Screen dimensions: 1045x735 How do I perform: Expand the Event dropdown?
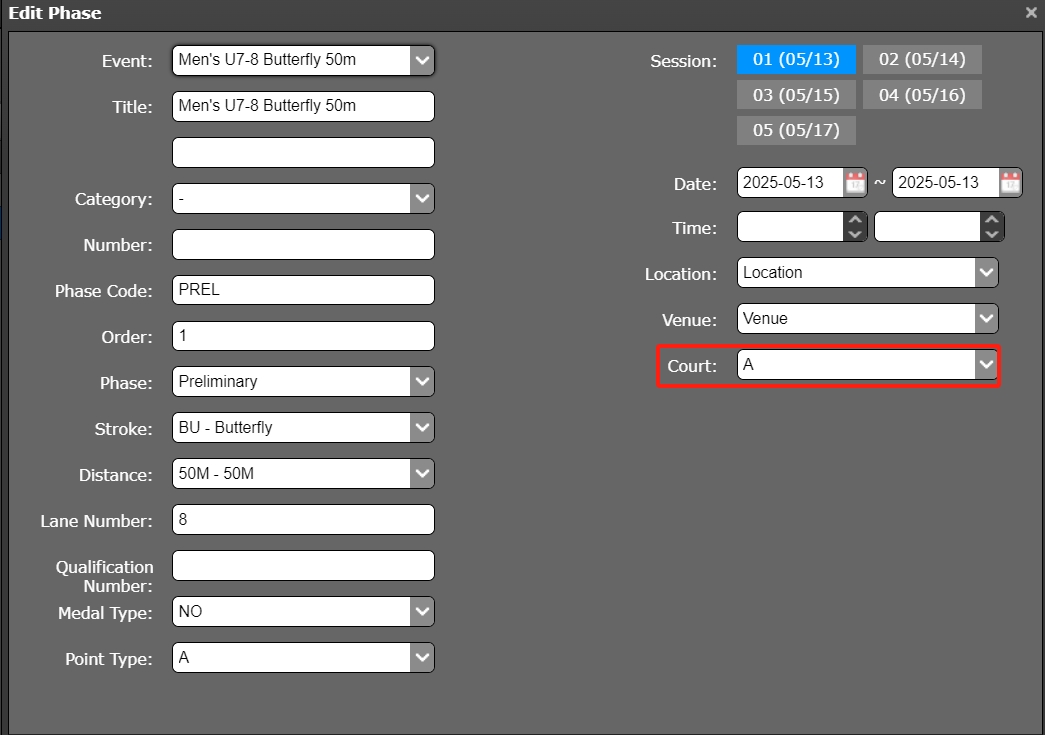[422, 60]
